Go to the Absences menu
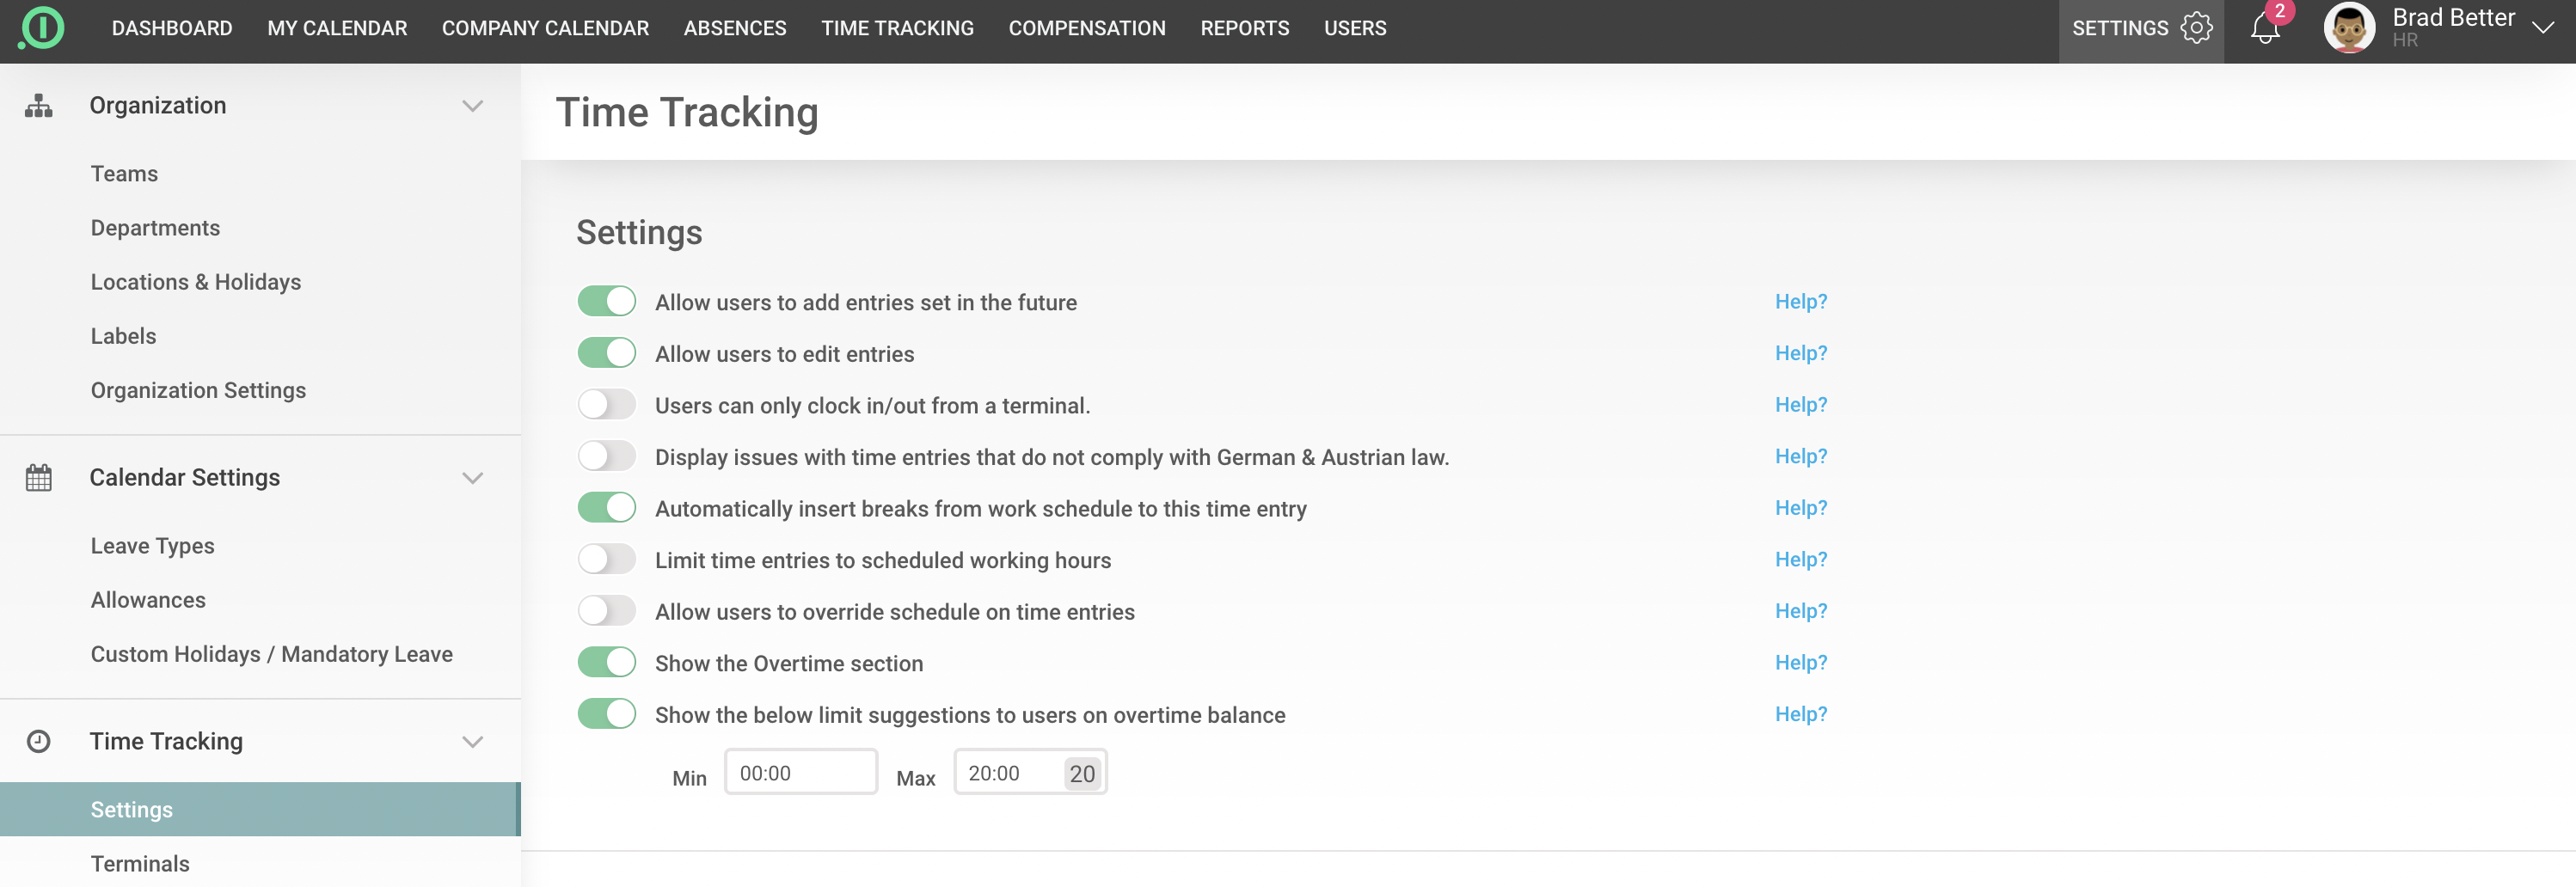This screenshot has width=2576, height=887. [x=734, y=28]
